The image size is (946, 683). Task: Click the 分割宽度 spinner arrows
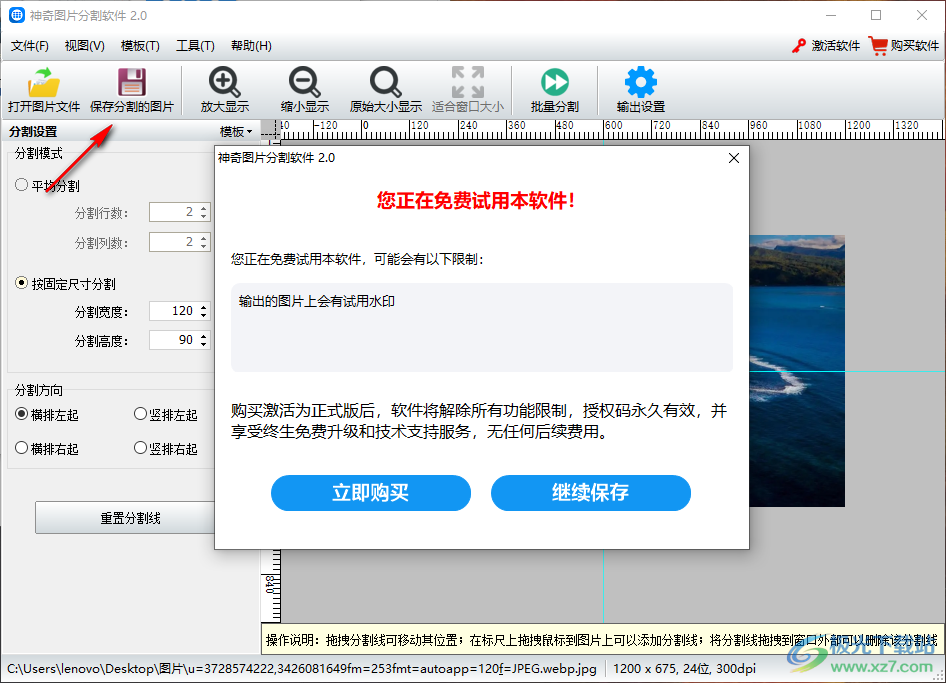point(204,311)
